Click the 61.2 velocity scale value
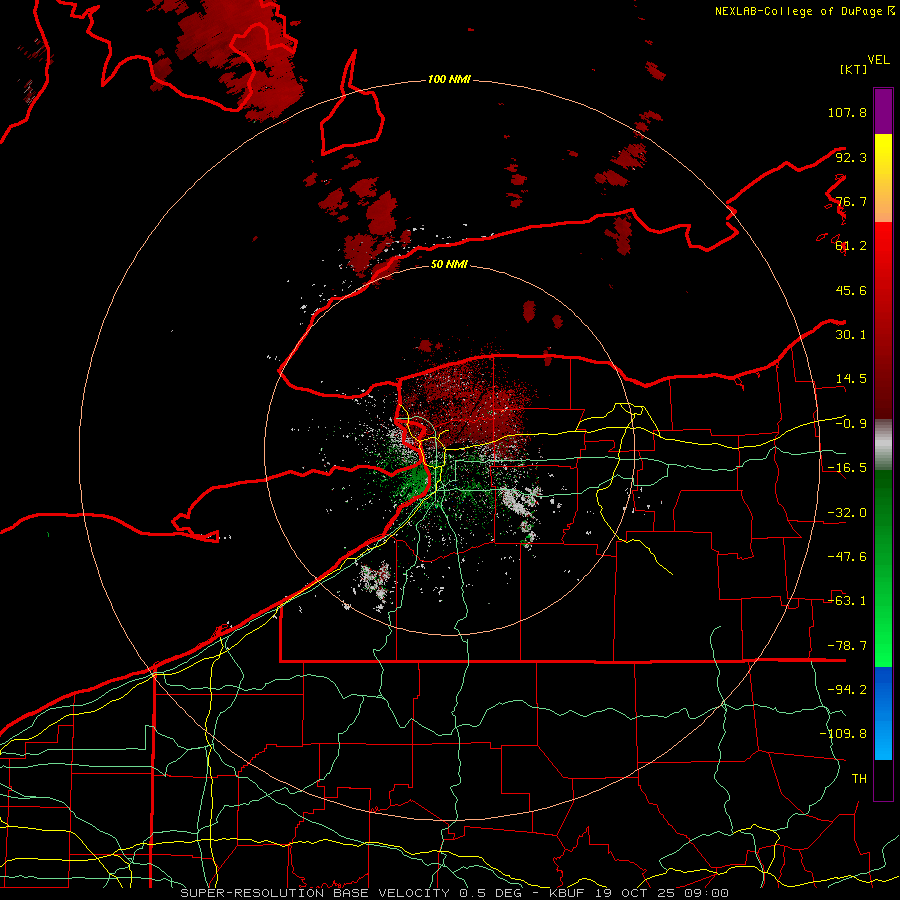This screenshot has width=900, height=900. pos(851,246)
